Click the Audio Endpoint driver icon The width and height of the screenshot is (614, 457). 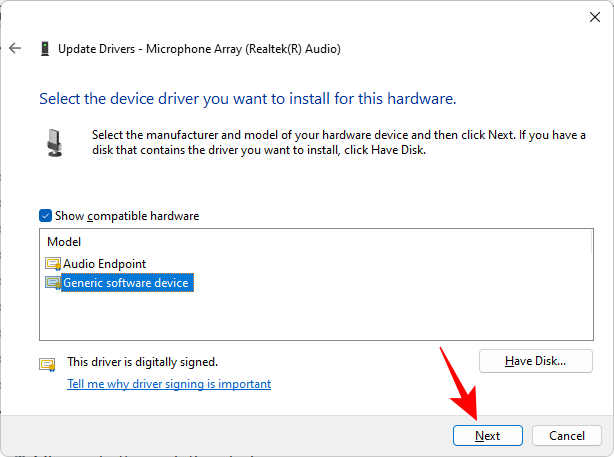pyautogui.click(x=53, y=264)
